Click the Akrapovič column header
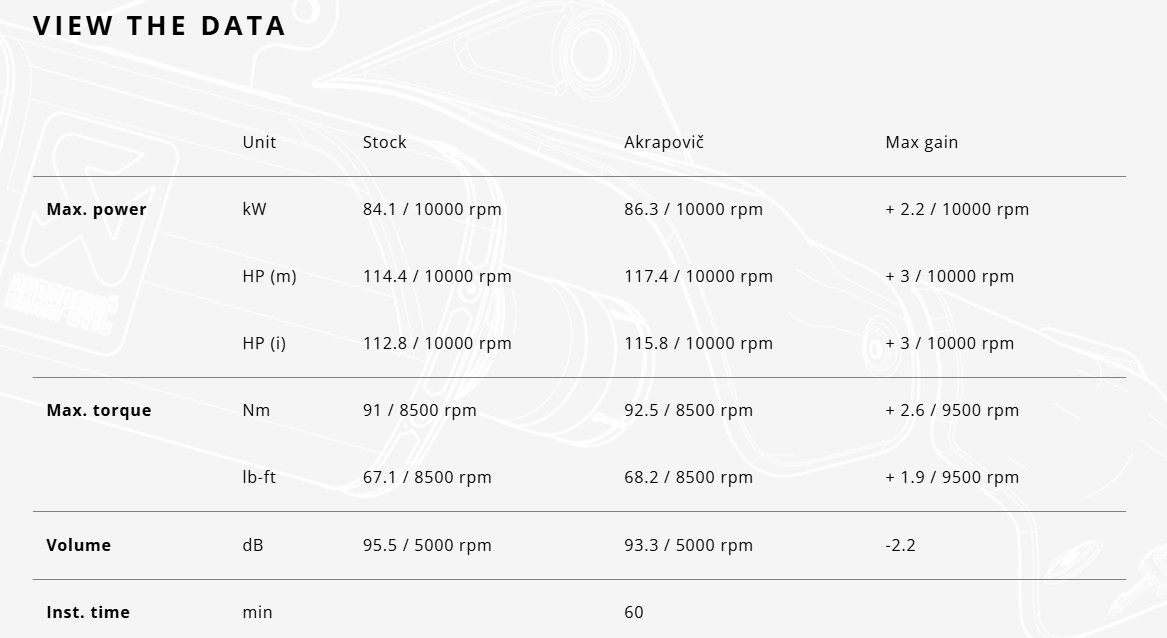 (664, 142)
